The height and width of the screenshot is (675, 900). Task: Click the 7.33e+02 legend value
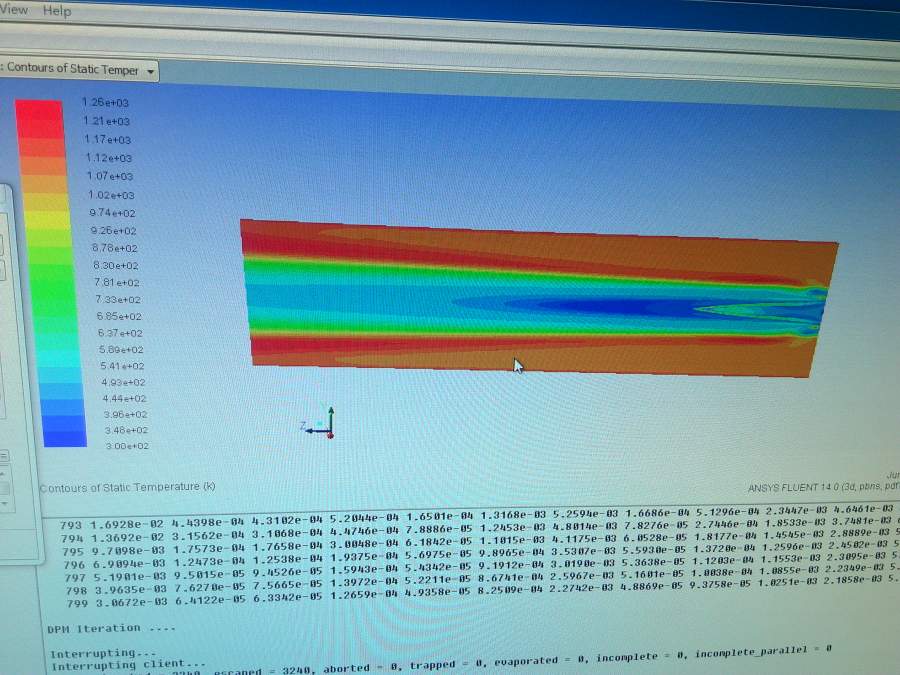[x=118, y=300]
